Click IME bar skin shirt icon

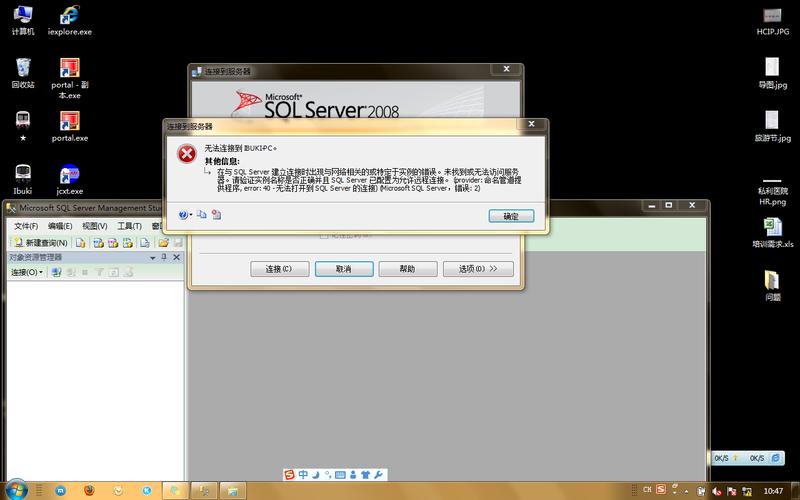point(365,475)
